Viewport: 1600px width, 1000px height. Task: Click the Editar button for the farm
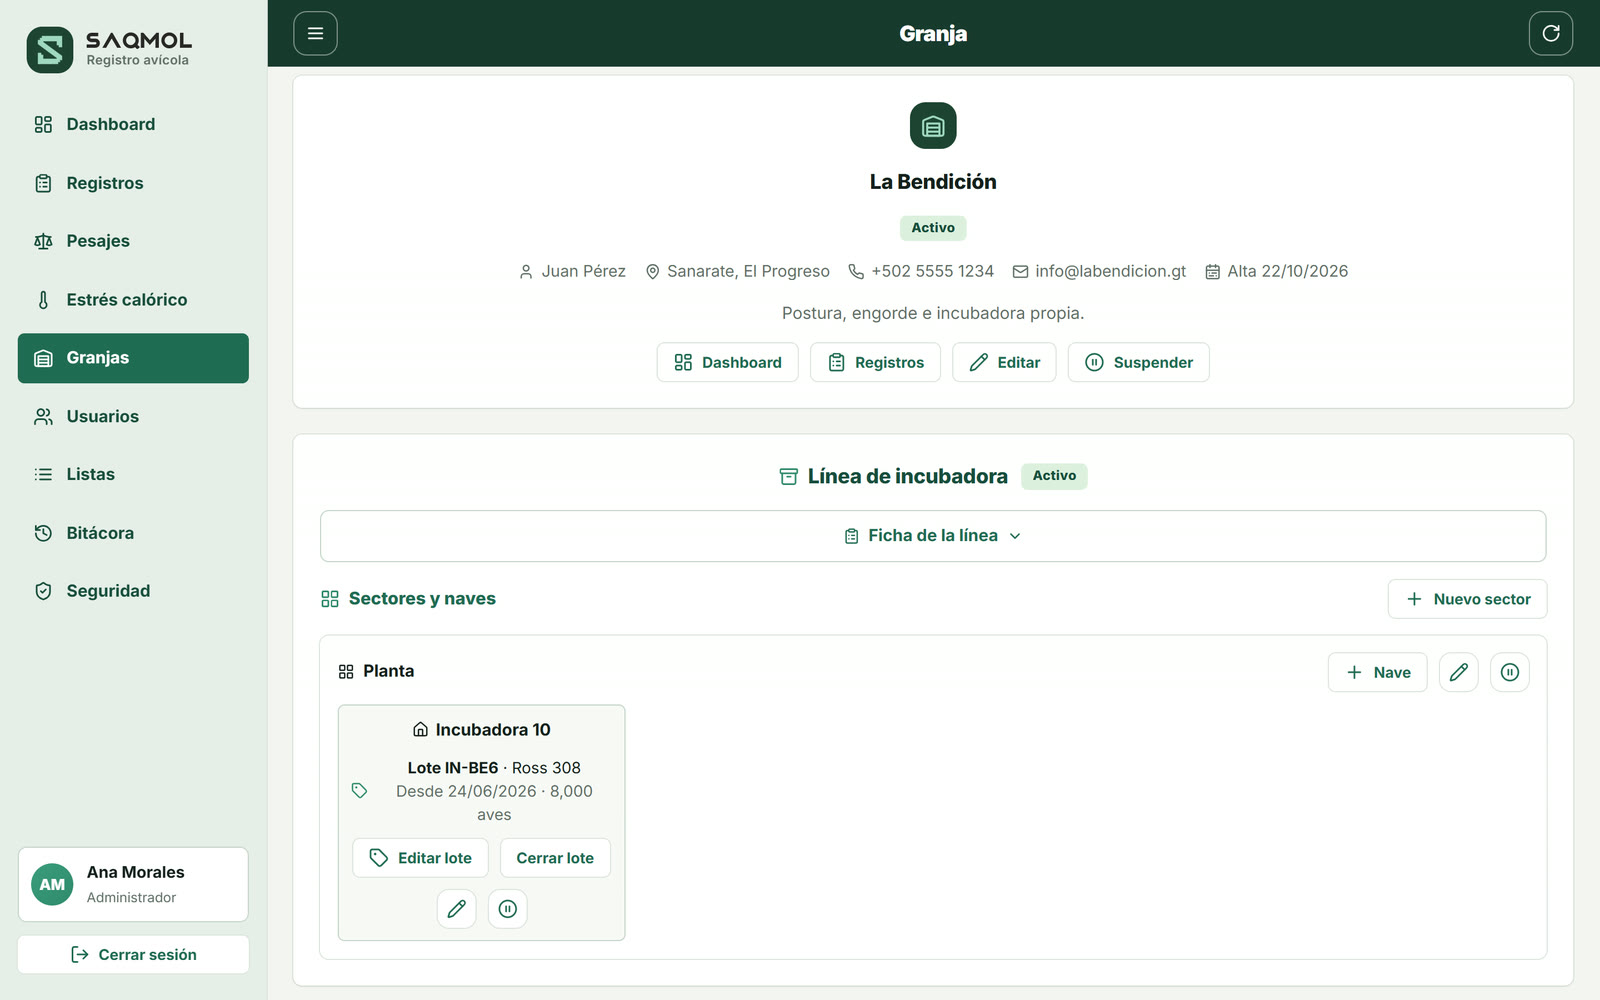[x=1004, y=362]
